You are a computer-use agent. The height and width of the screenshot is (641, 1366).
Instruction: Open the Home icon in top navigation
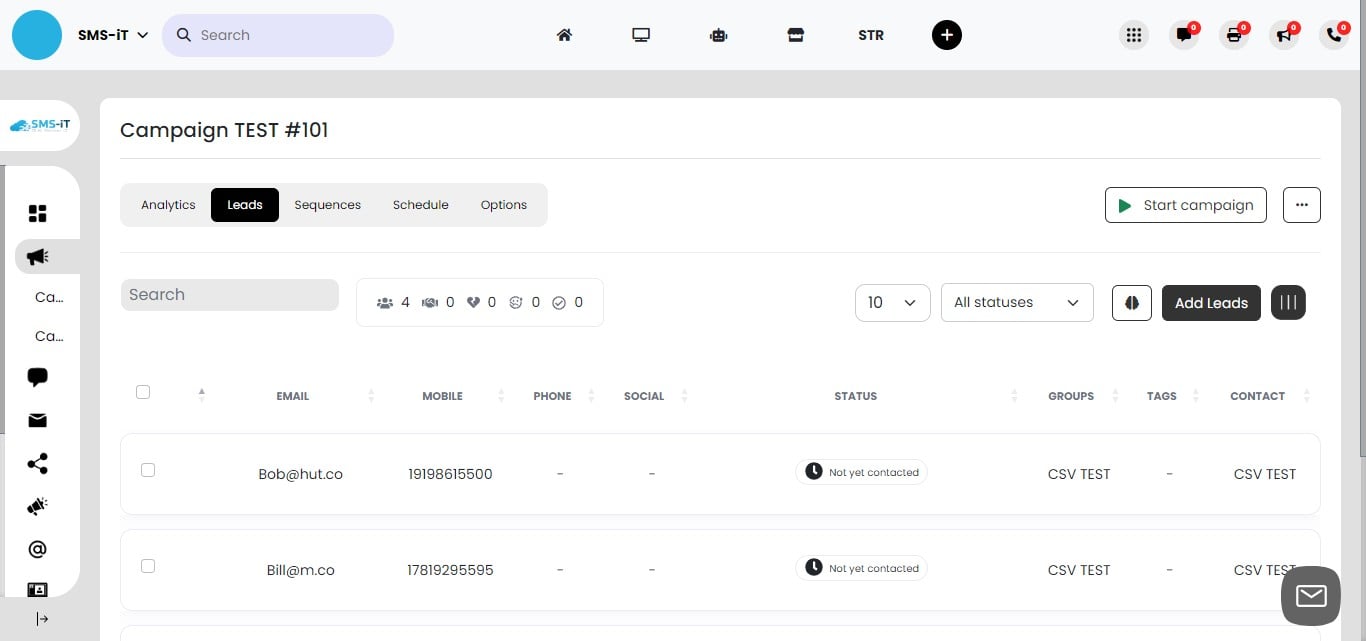[564, 34]
